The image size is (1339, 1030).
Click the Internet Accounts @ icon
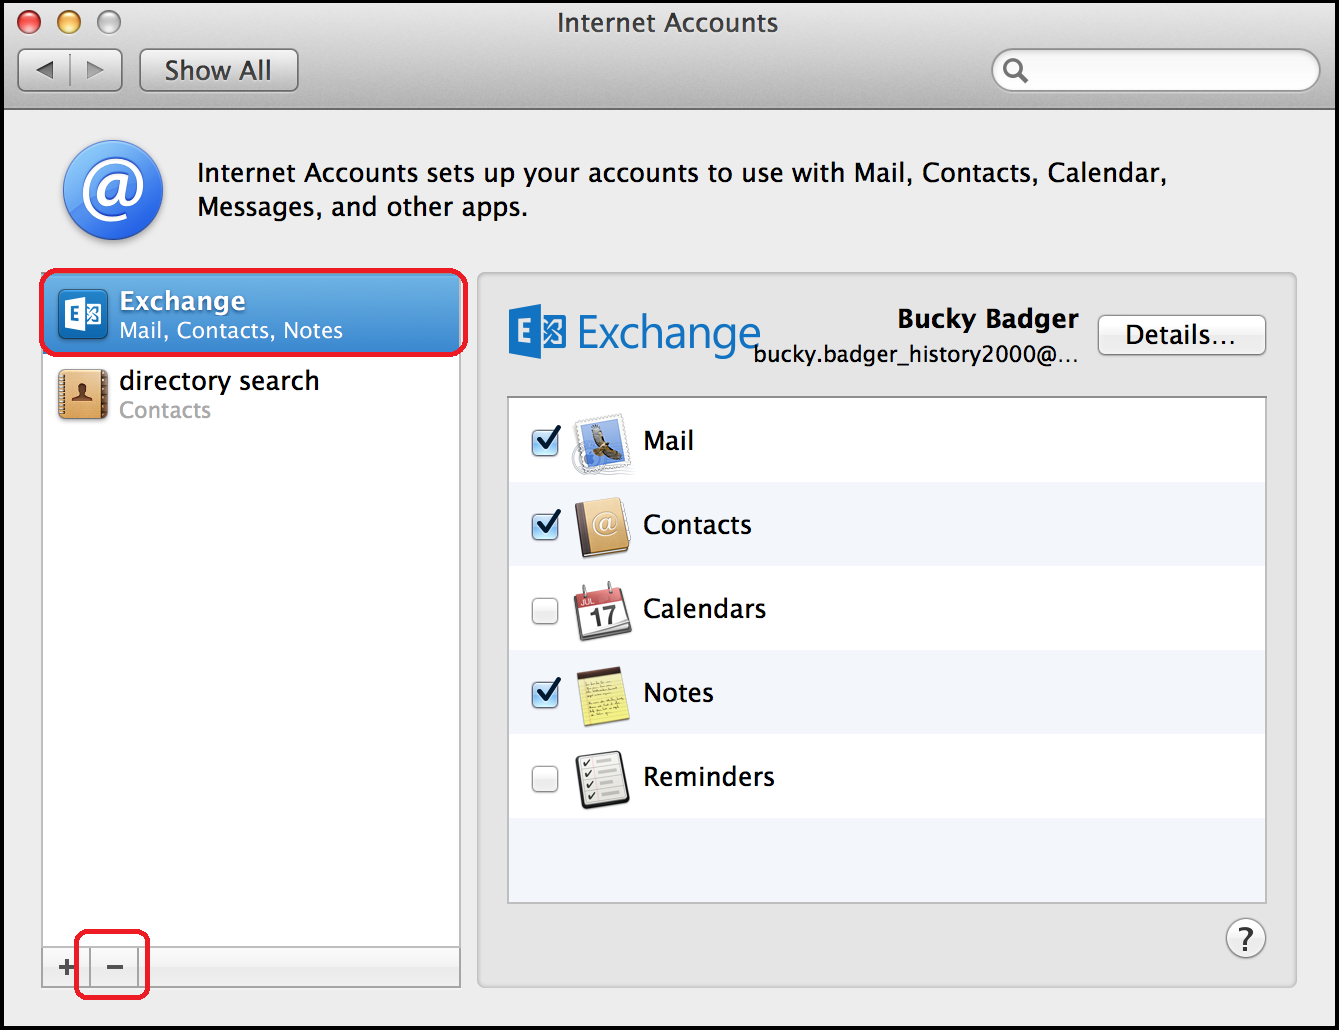click(113, 190)
